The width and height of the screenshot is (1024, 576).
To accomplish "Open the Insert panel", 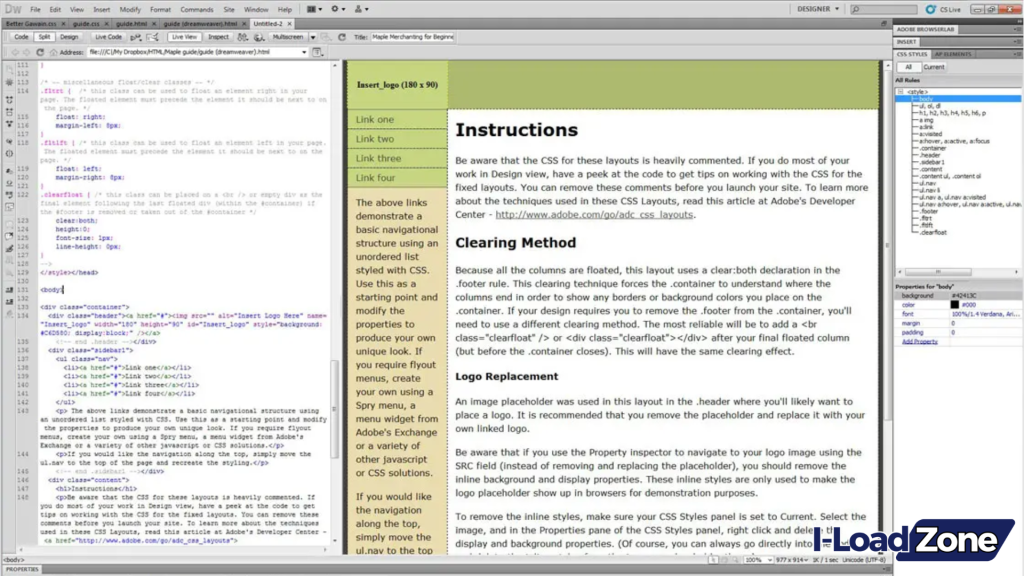I will [906, 41].
